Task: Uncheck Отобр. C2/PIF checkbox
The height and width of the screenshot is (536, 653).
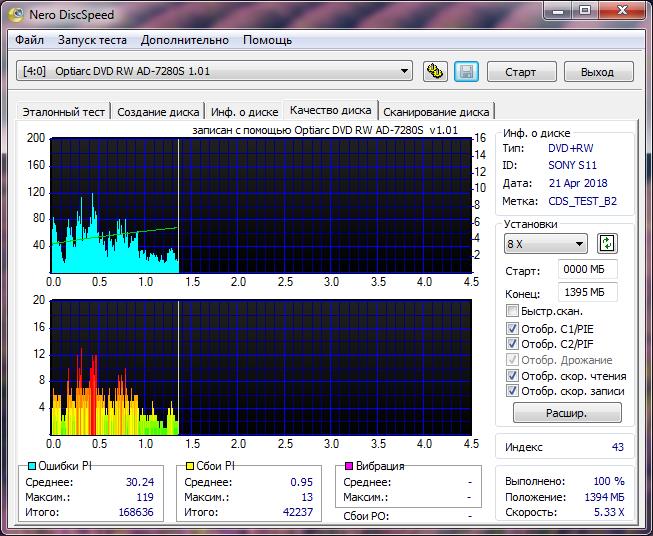Action: tap(513, 344)
